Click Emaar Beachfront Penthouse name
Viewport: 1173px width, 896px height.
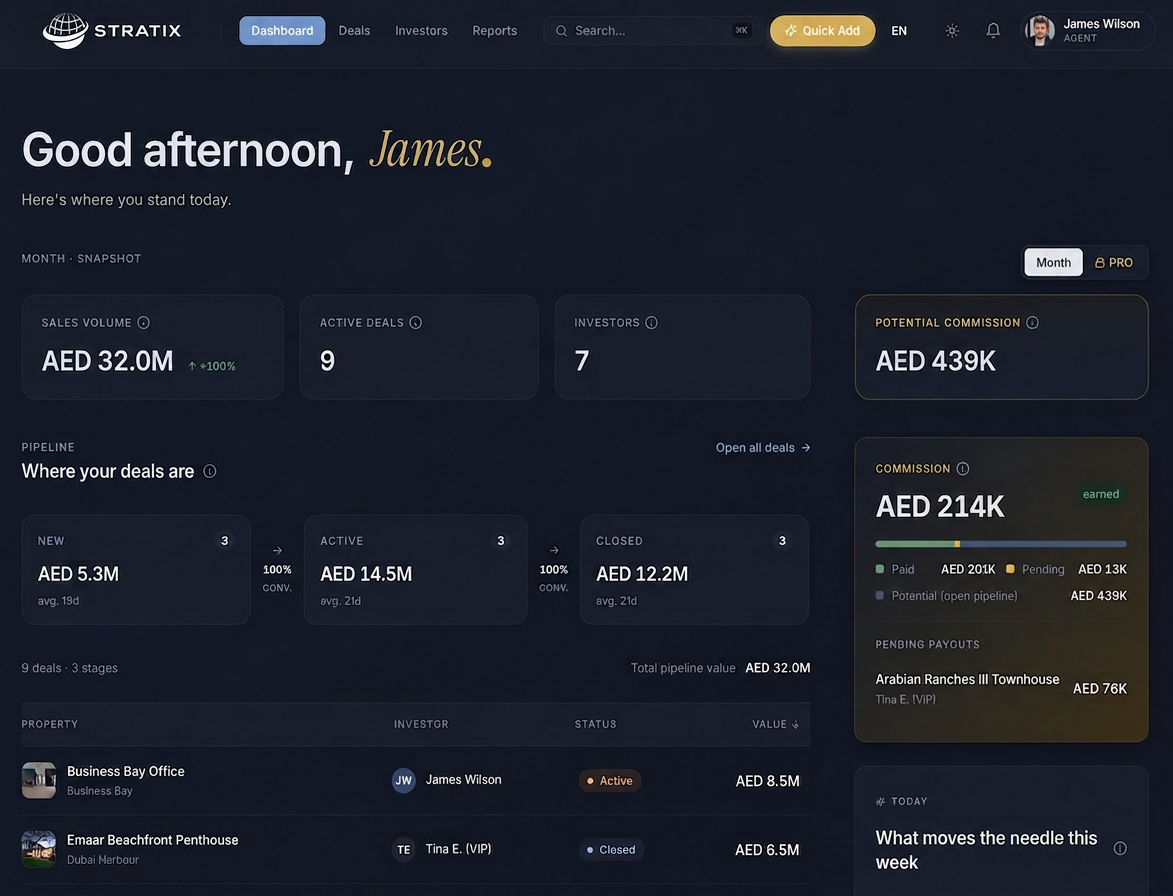pyautogui.click(x=153, y=840)
